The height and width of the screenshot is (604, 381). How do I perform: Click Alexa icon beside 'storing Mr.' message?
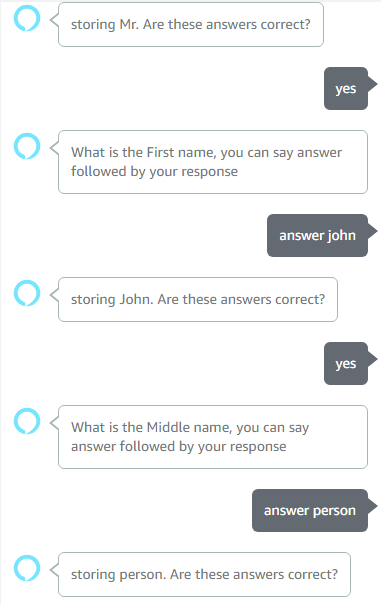27,18
